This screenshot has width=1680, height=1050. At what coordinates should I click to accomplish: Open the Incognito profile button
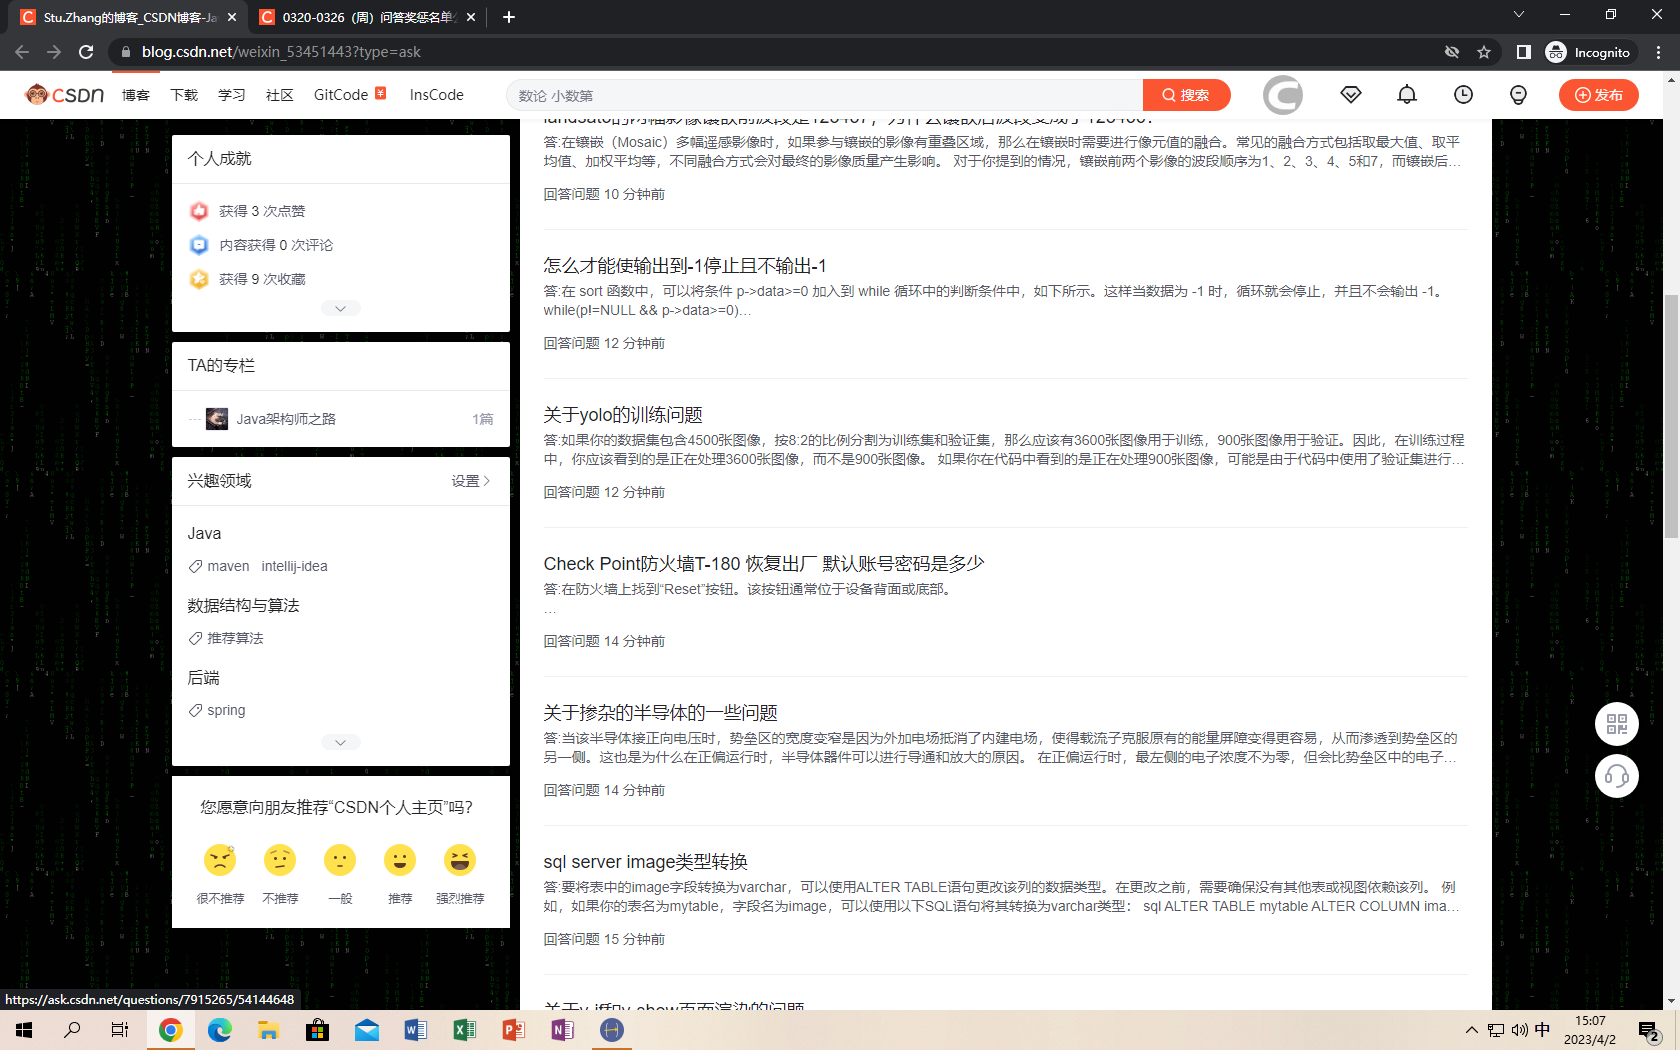click(1588, 52)
